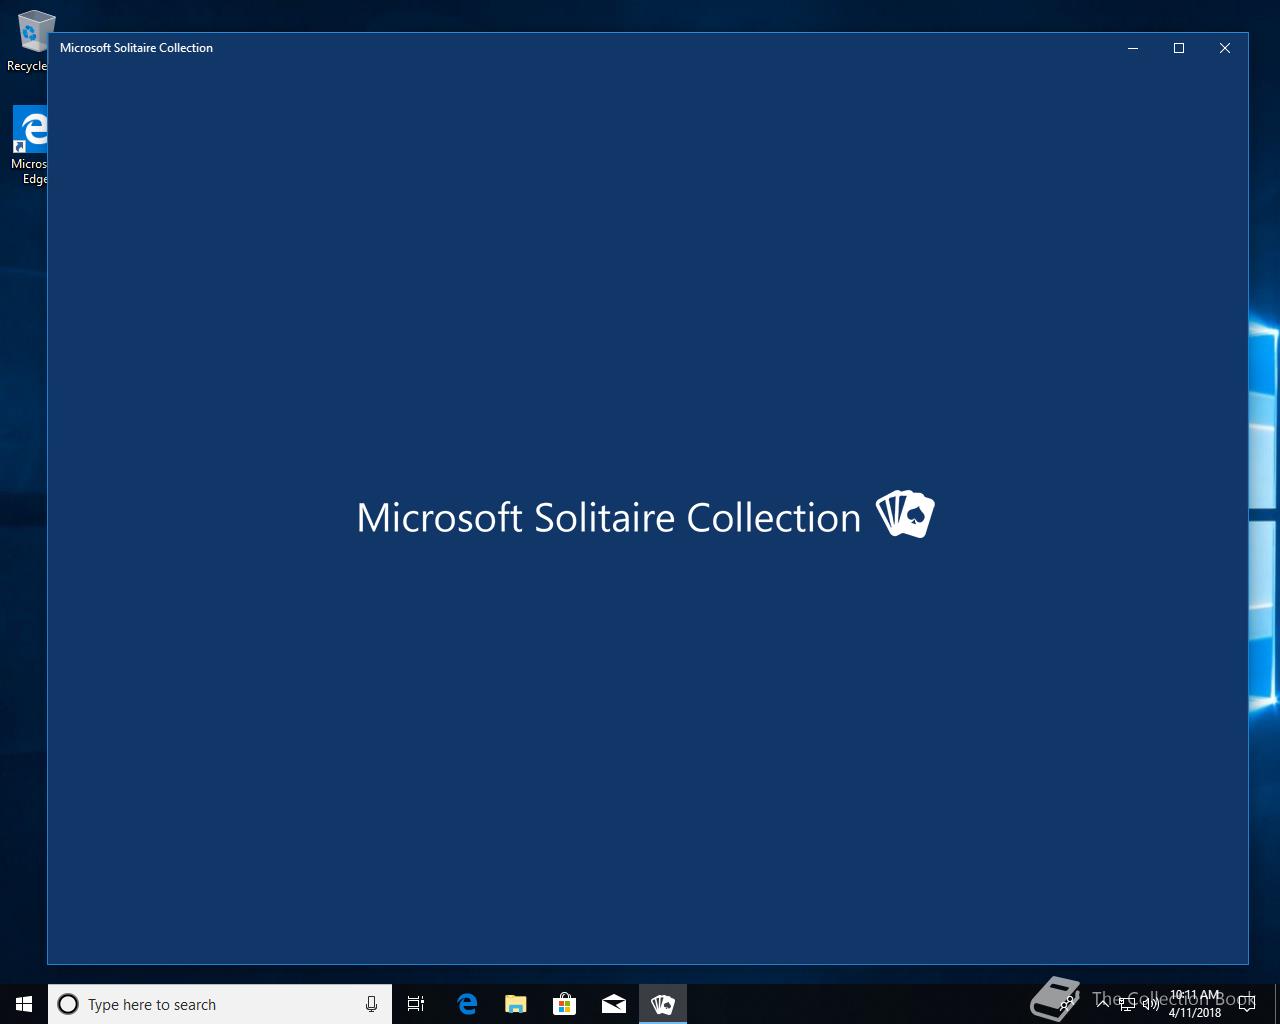Activate the Cortana microphone icon
This screenshot has width=1280, height=1024.
[371, 1004]
